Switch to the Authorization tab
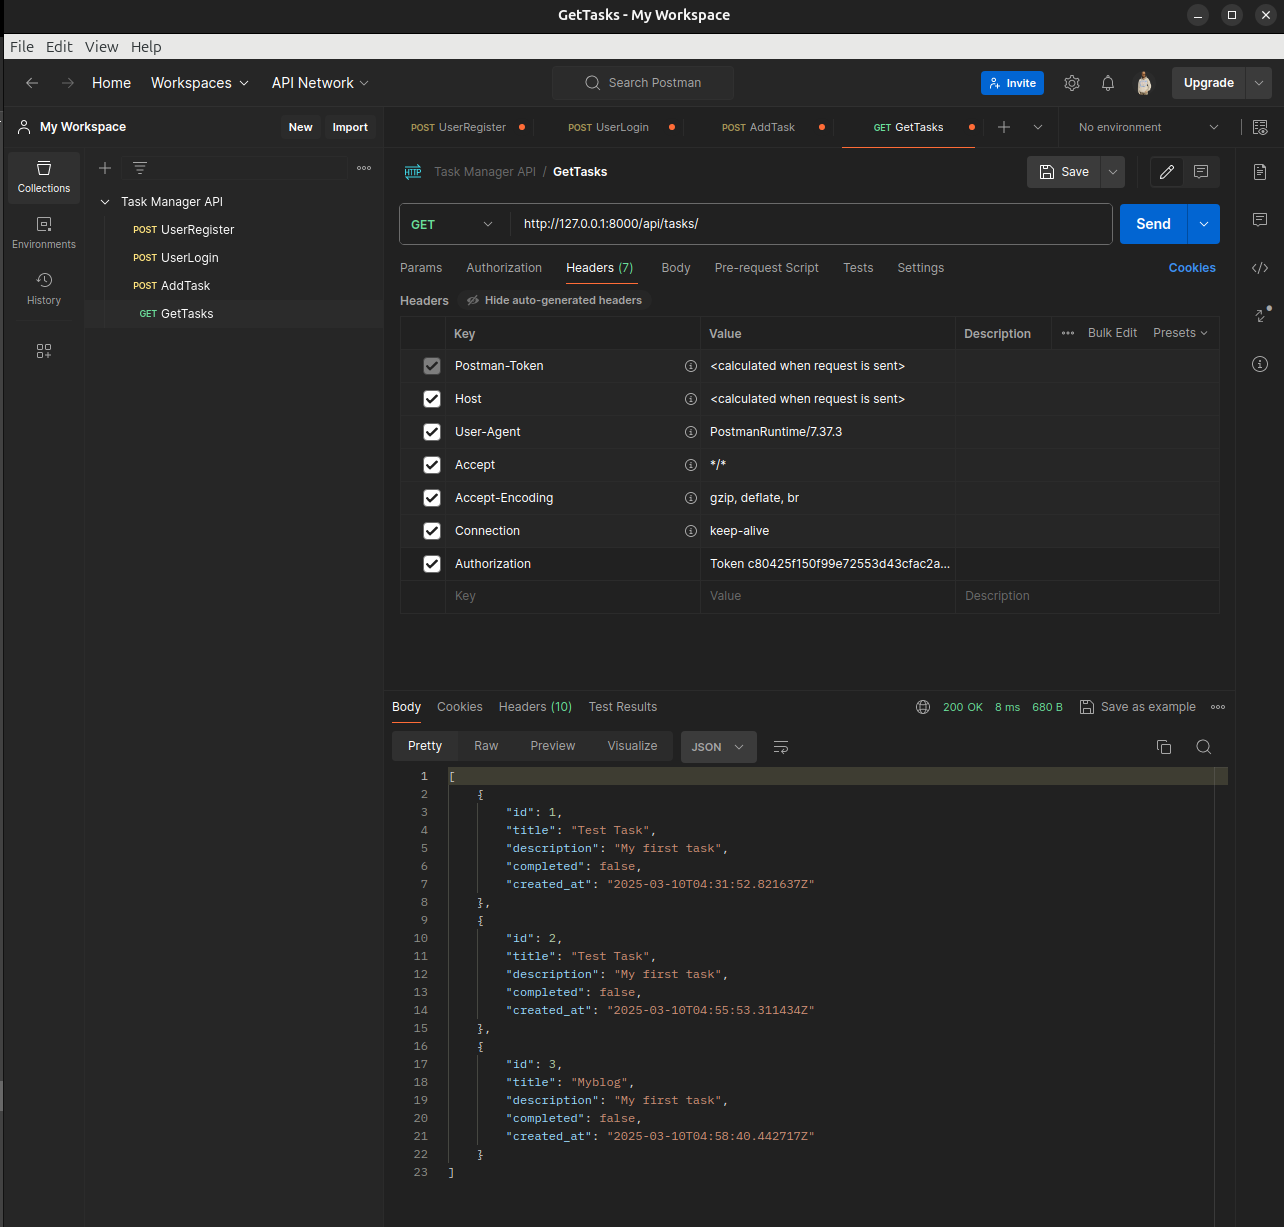1284x1227 pixels. coord(504,268)
